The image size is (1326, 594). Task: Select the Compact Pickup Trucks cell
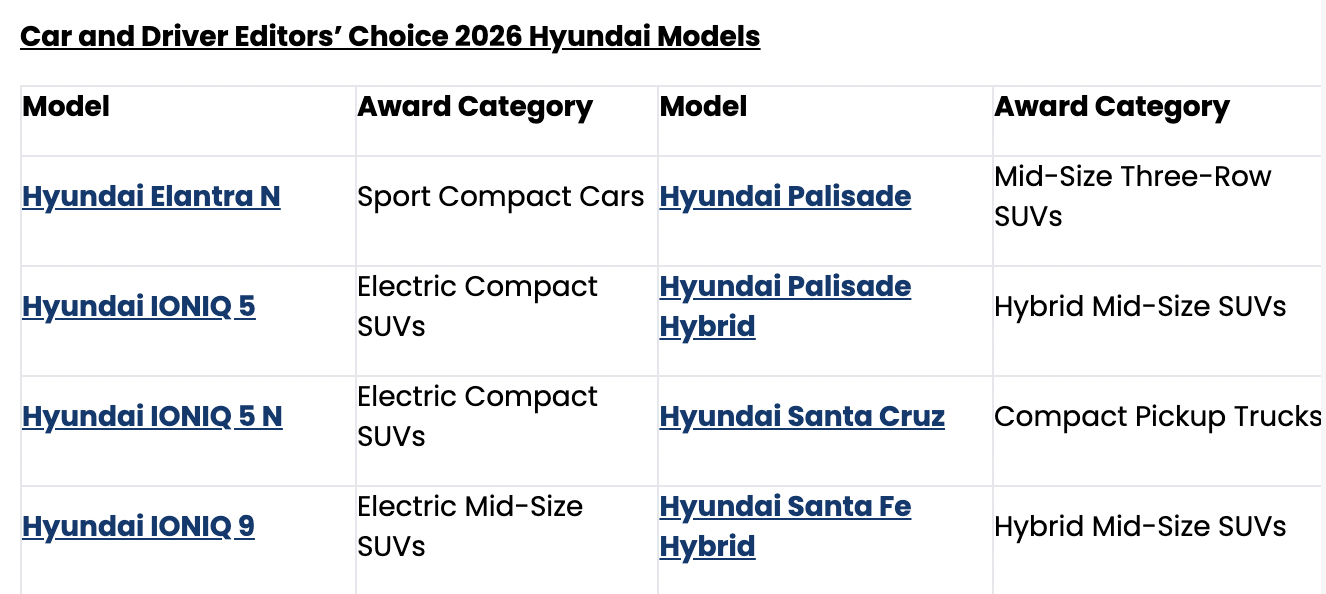point(1158,416)
